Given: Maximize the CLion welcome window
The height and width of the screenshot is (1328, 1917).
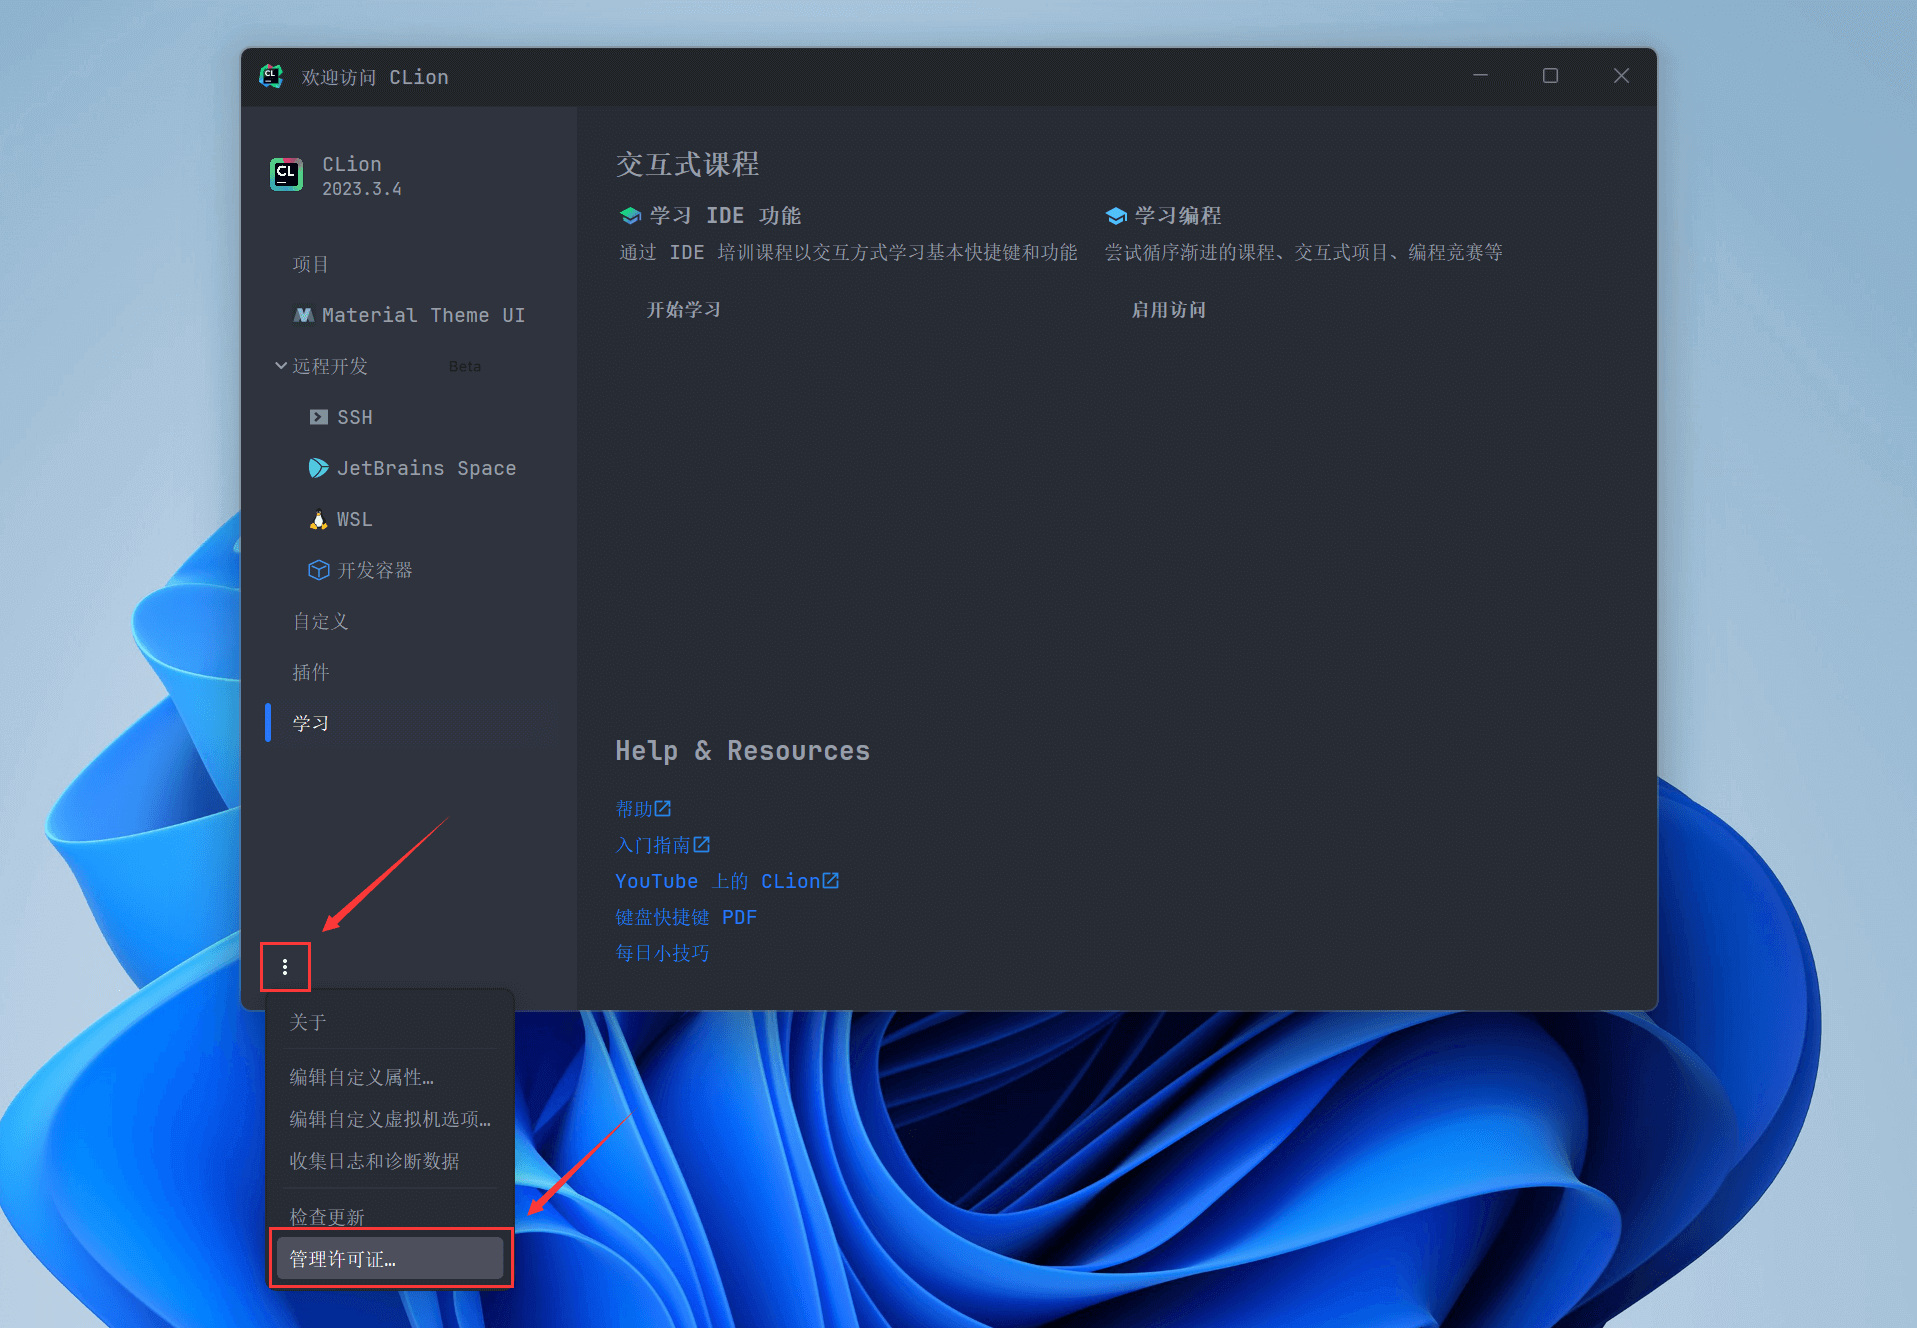Looking at the screenshot, I should [x=1551, y=76].
